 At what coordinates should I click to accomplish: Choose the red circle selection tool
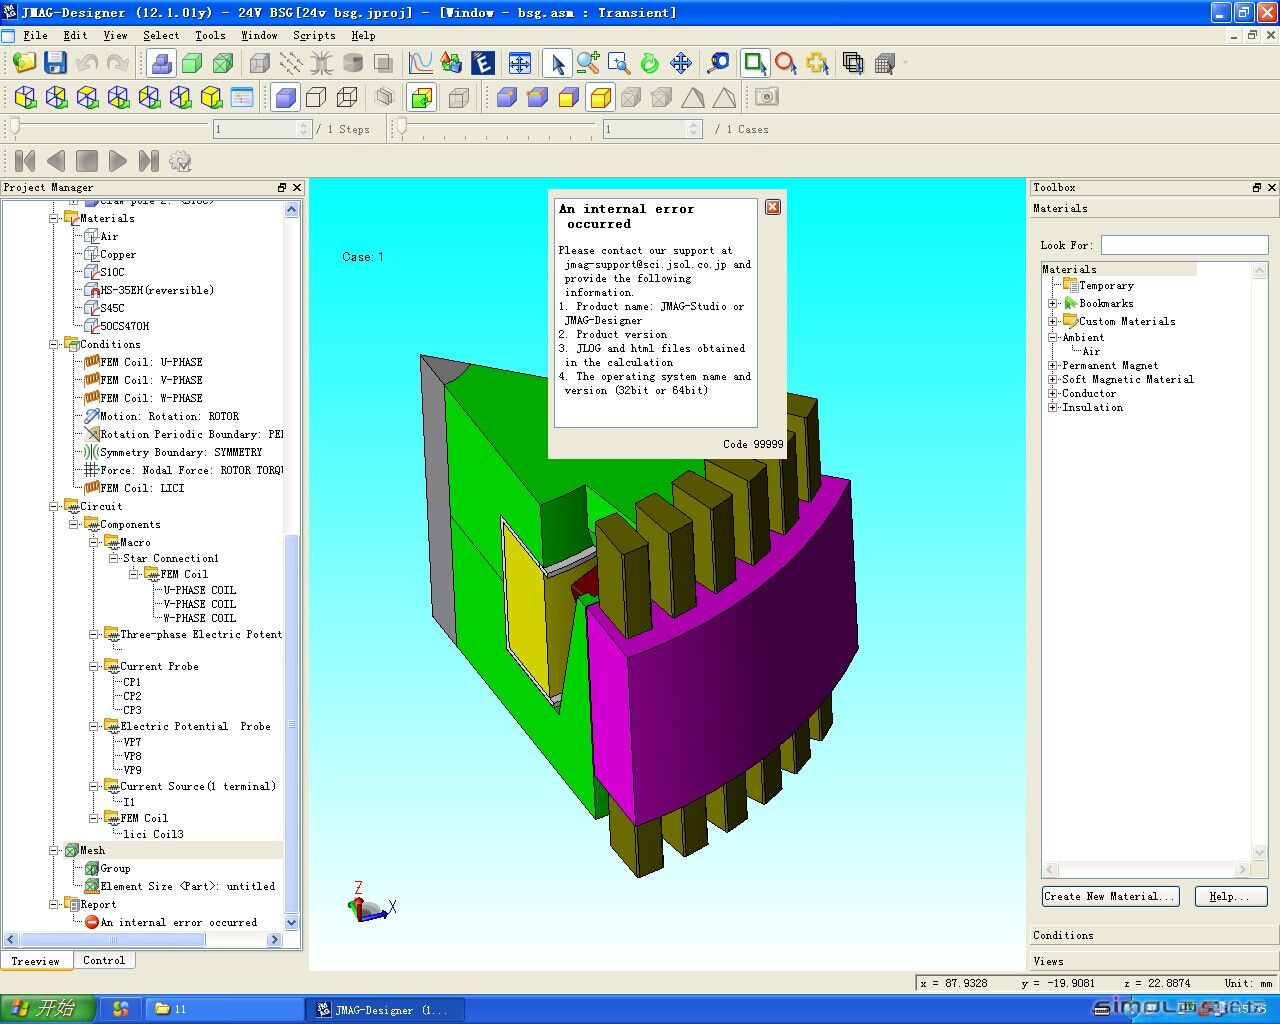(786, 63)
